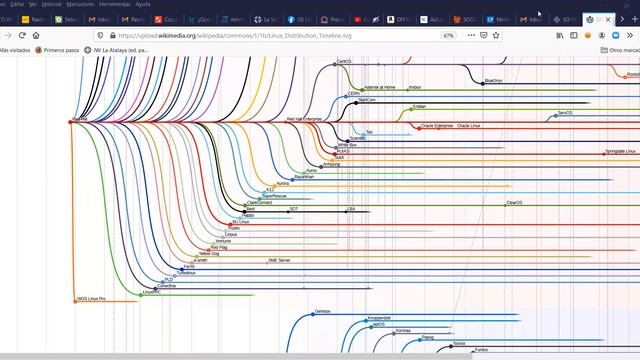Image resolution: width=640 pixels, height=360 pixels.
Task: Click the CentOS label
Action: coord(344,62)
